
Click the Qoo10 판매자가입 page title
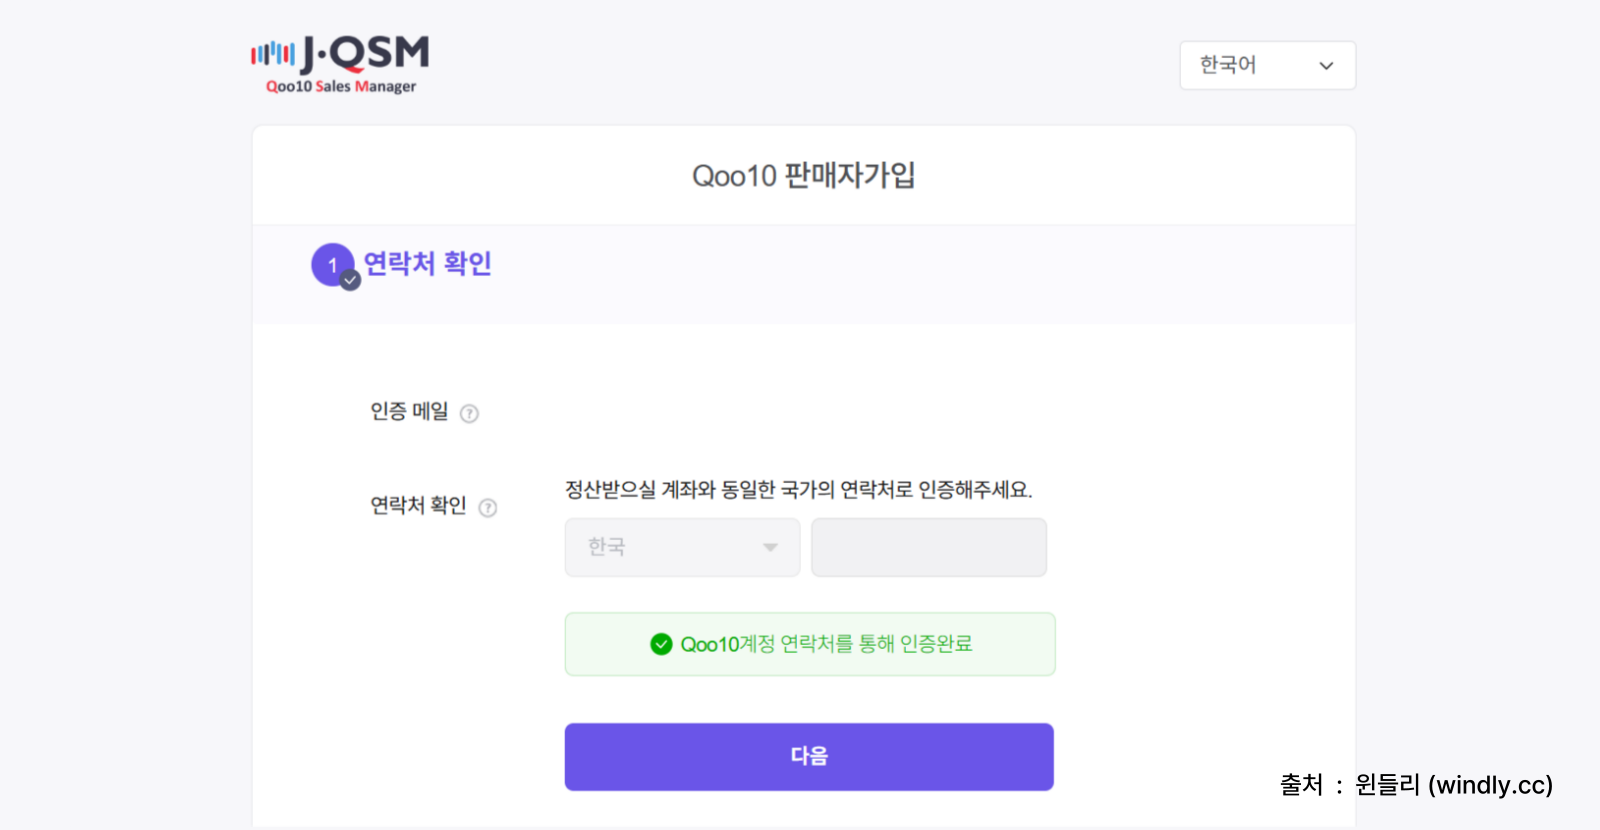point(804,174)
